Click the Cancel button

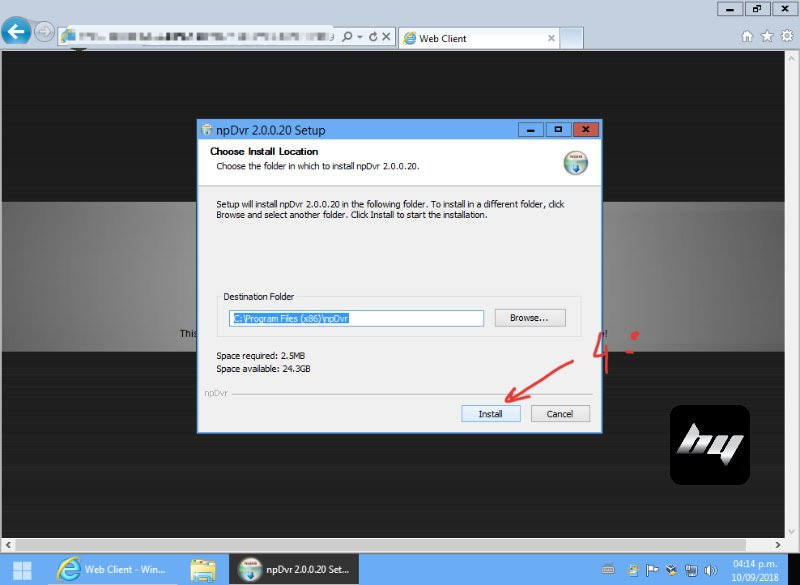[560, 414]
